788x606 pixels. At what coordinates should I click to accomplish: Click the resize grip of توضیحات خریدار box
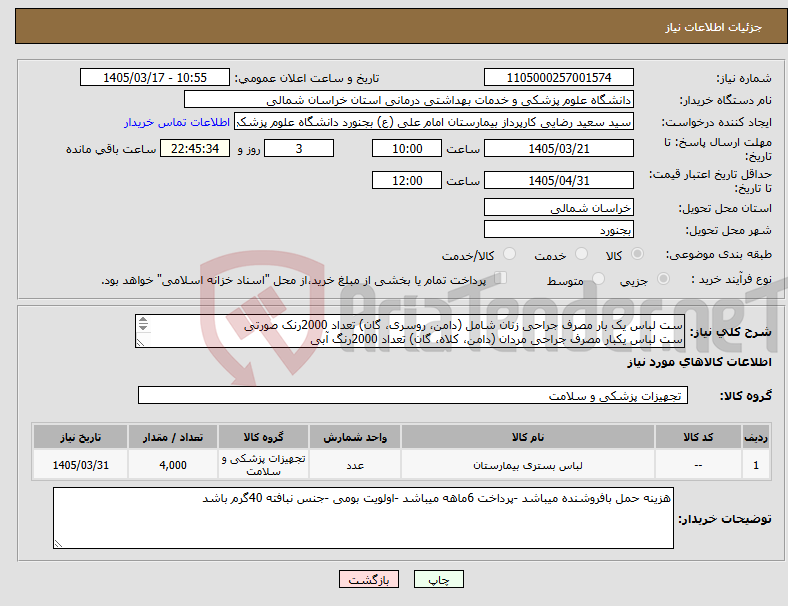pos(58,543)
